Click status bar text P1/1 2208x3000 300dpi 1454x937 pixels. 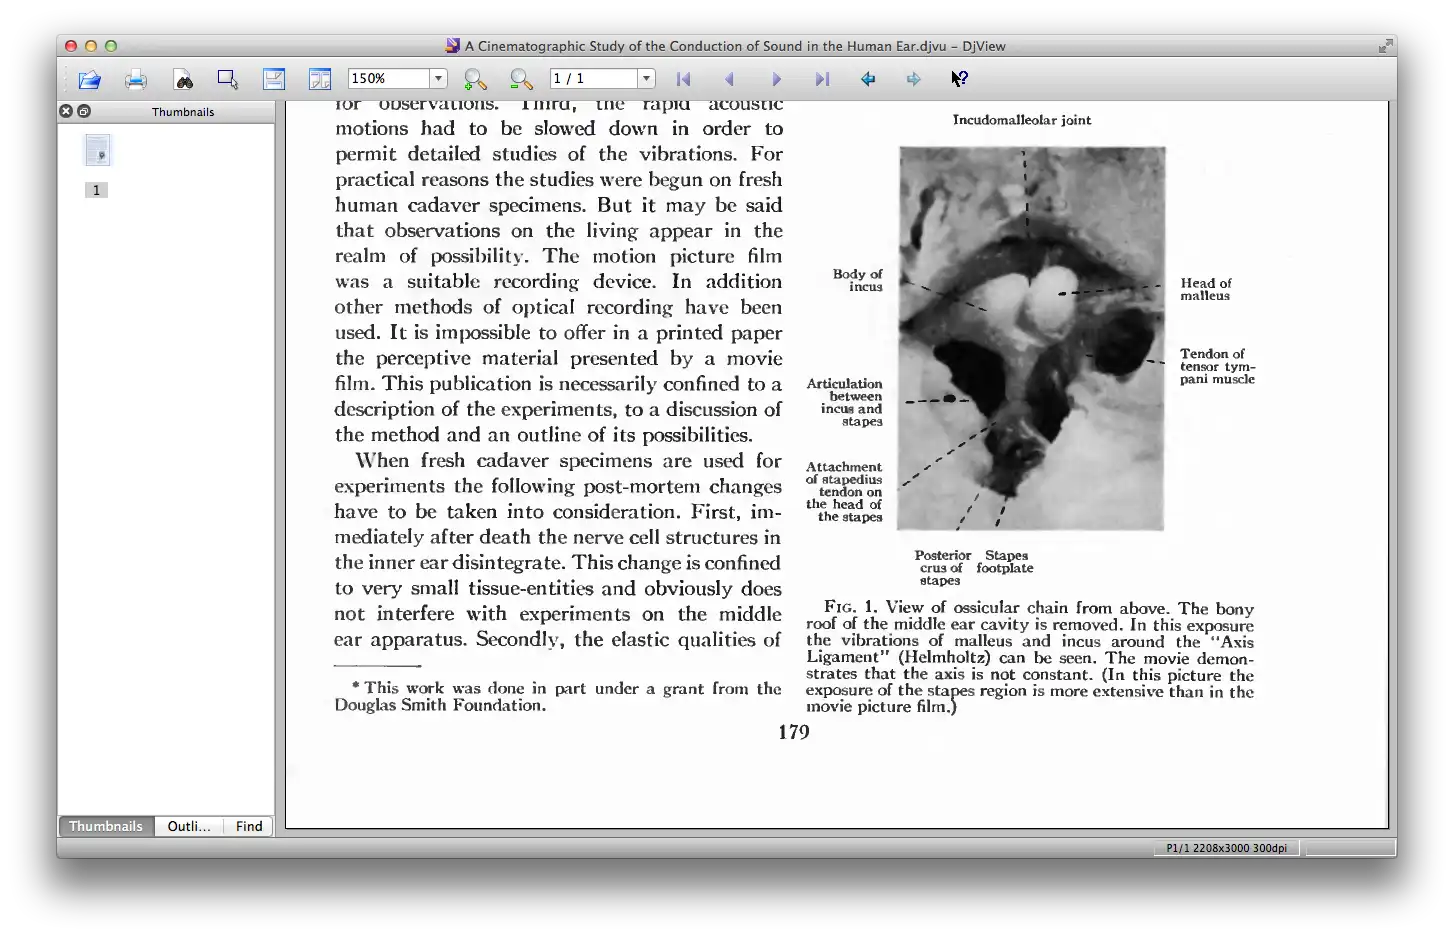(1226, 848)
